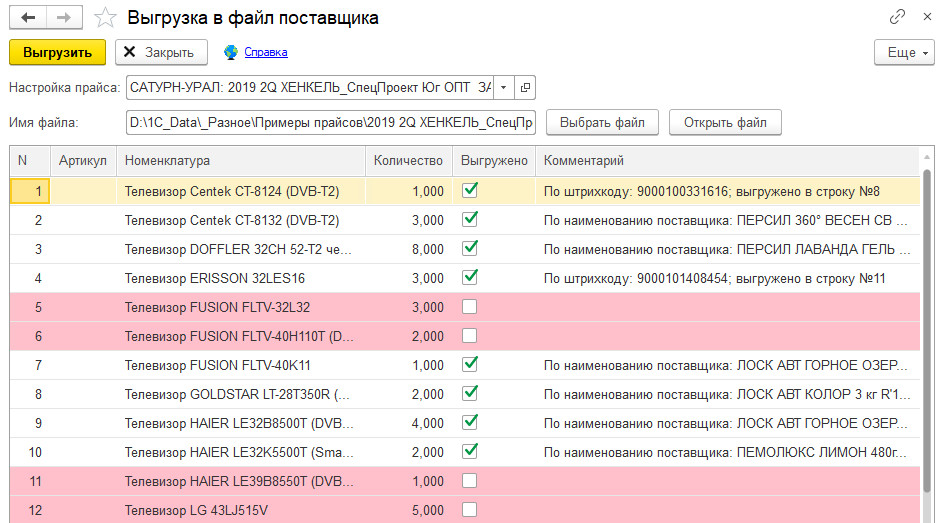The height and width of the screenshot is (523, 938).
Task: Click quantity 4,000 for HAIER LE32B8500T
Action: point(409,423)
